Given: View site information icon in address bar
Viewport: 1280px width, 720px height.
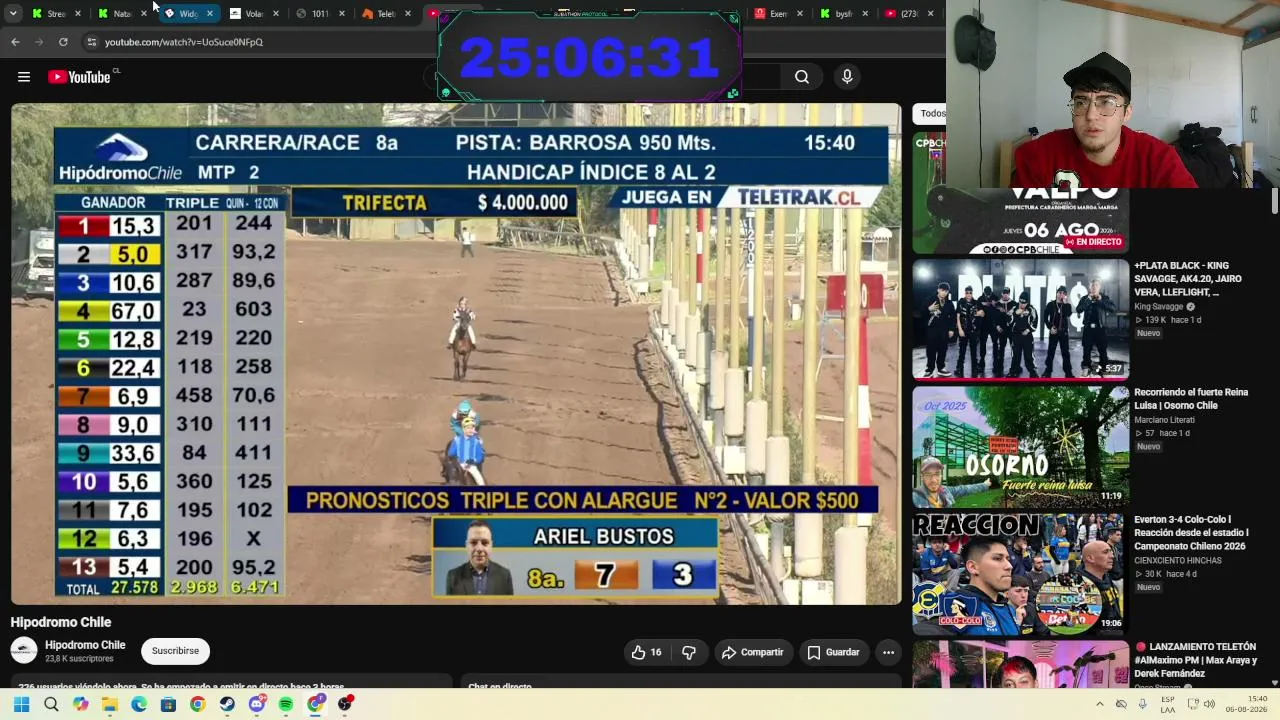Looking at the screenshot, I should [x=91, y=42].
